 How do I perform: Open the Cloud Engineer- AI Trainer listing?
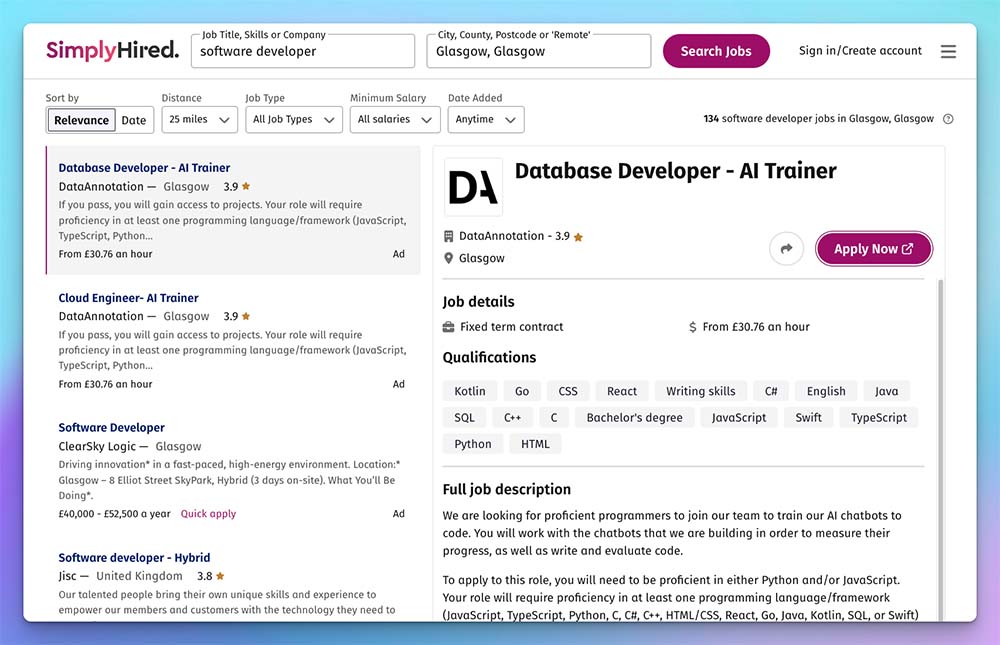128,298
